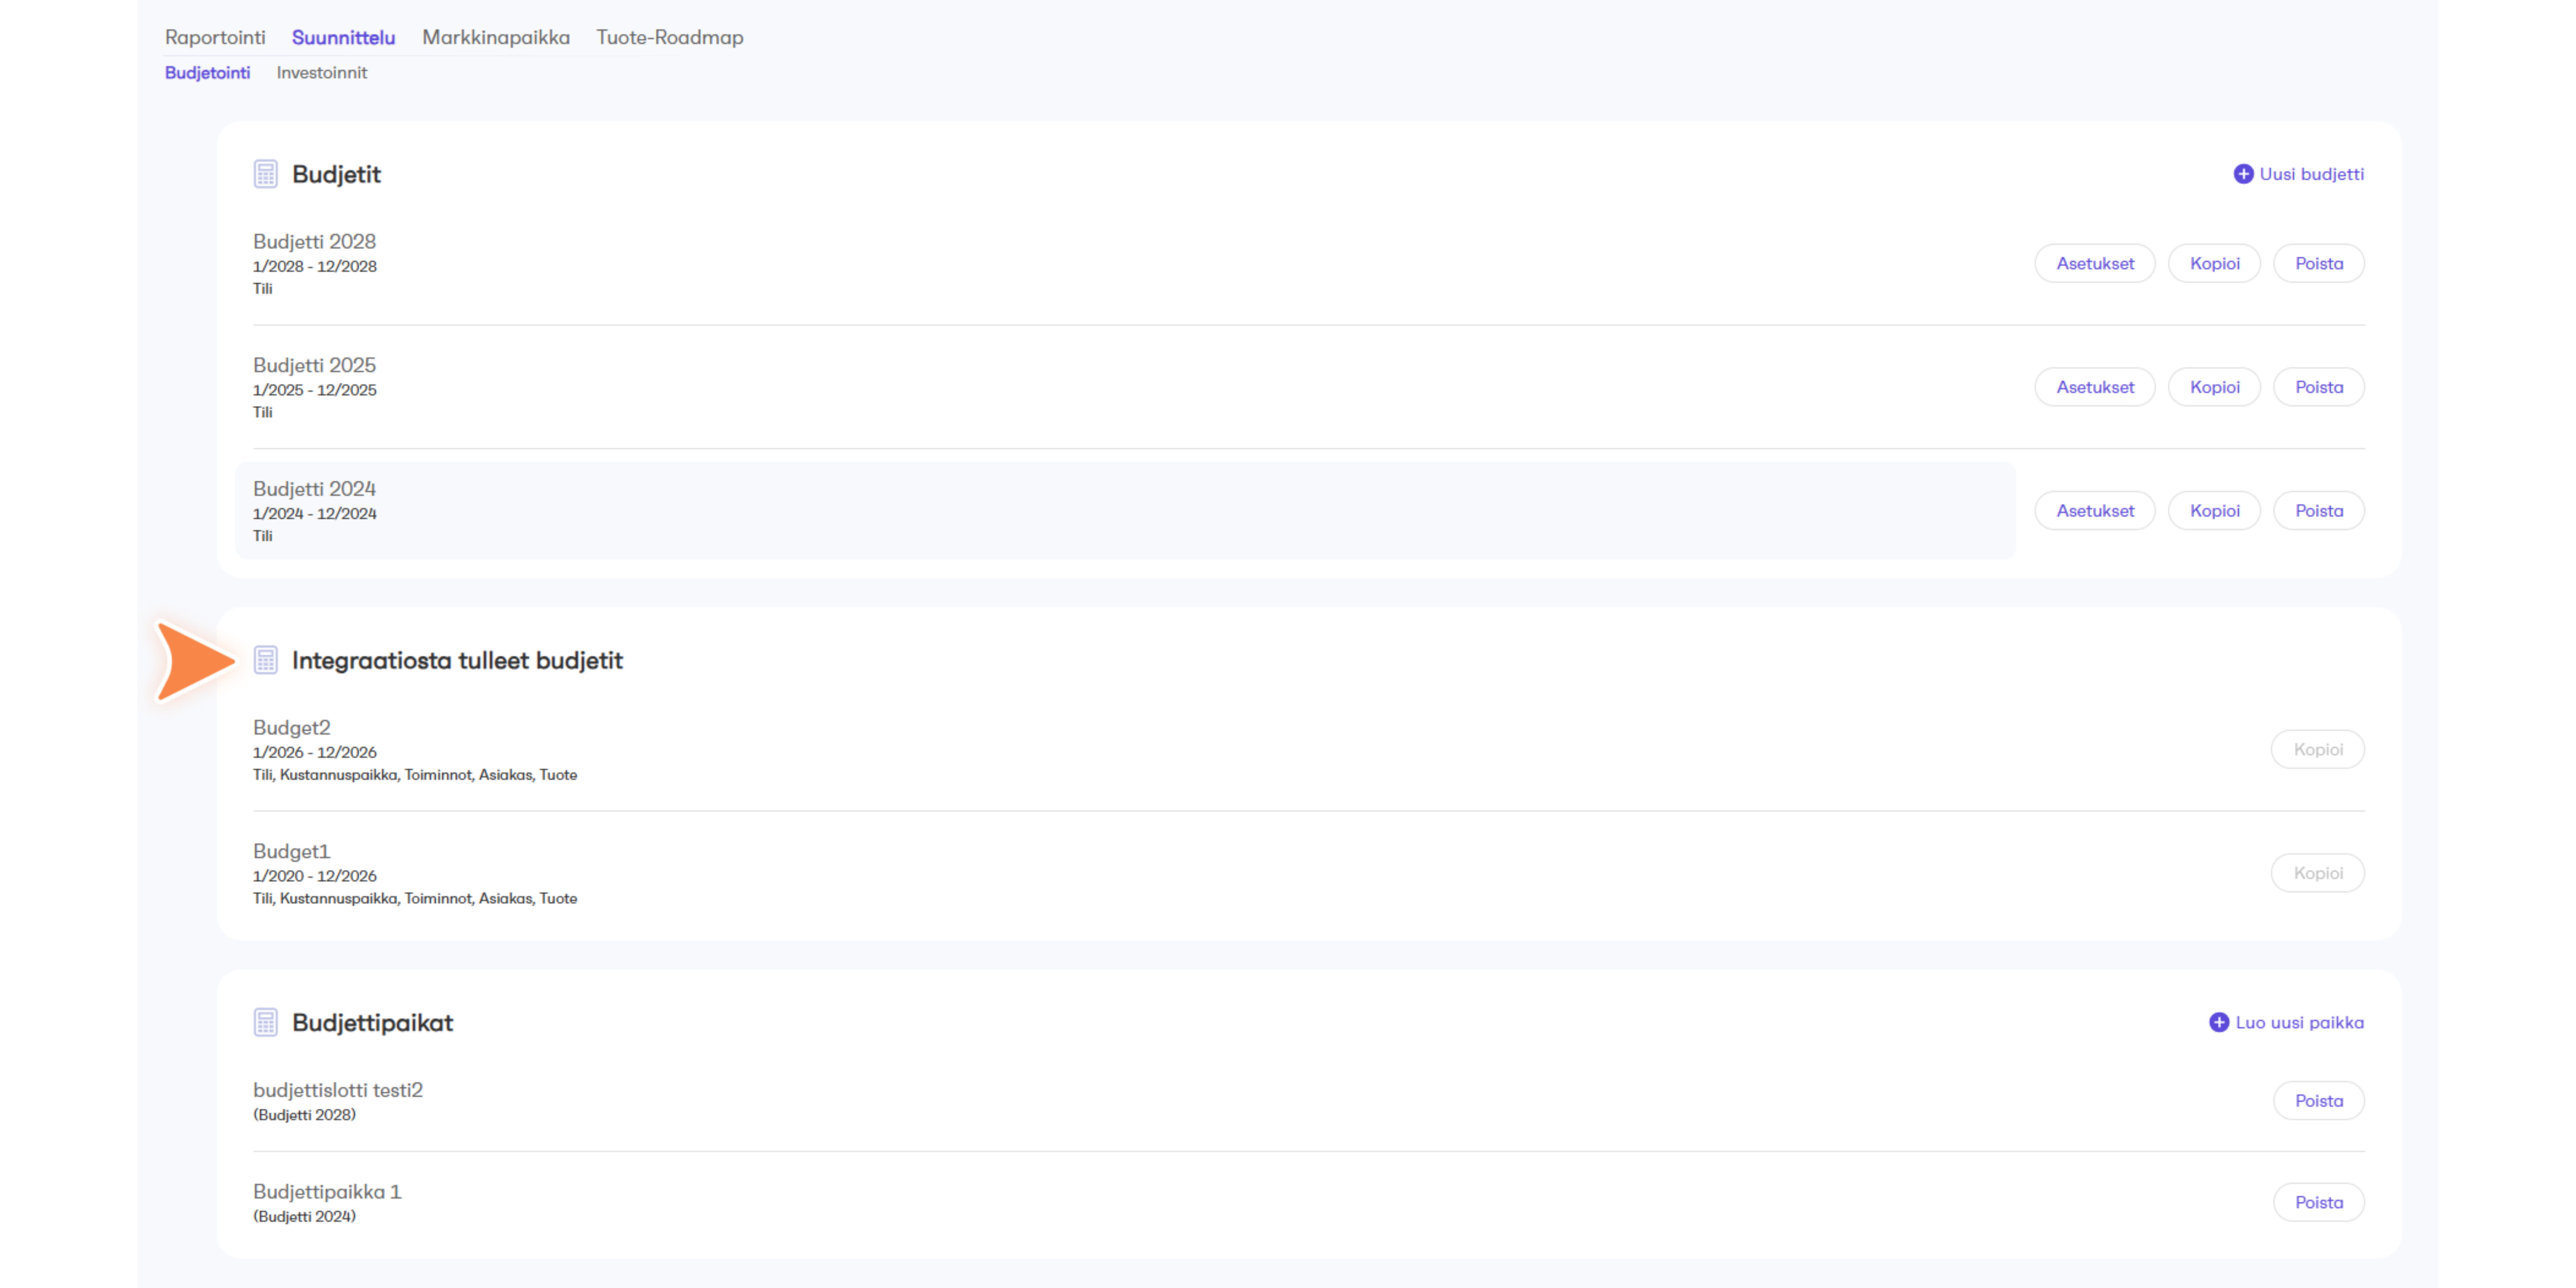
Task: Click Kopioi for the Budget1 row
Action: 2318,873
